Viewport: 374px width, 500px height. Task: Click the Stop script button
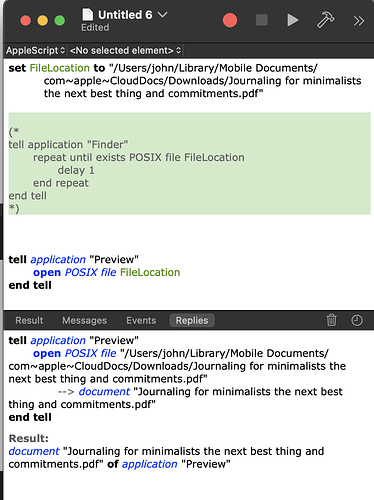262,20
